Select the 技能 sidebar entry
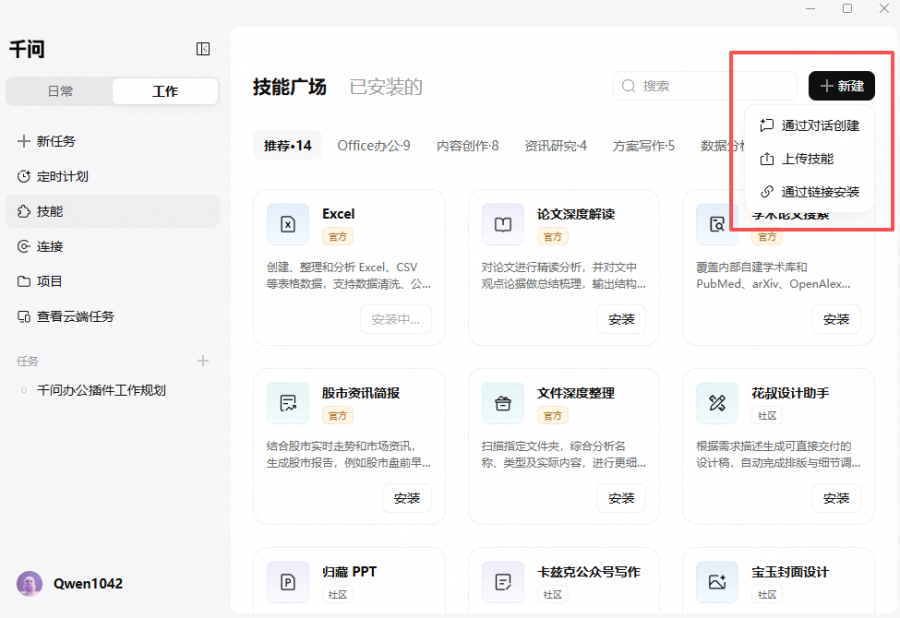 pyautogui.click(x=112, y=211)
